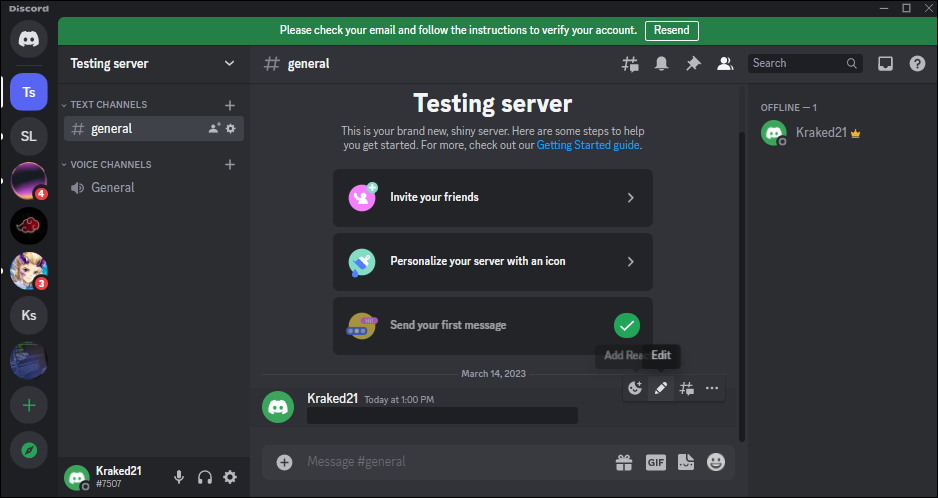The image size is (938, 498).
Task: Toggle the member list visibility
Action: pyautogui.click(x=725, y=64)
